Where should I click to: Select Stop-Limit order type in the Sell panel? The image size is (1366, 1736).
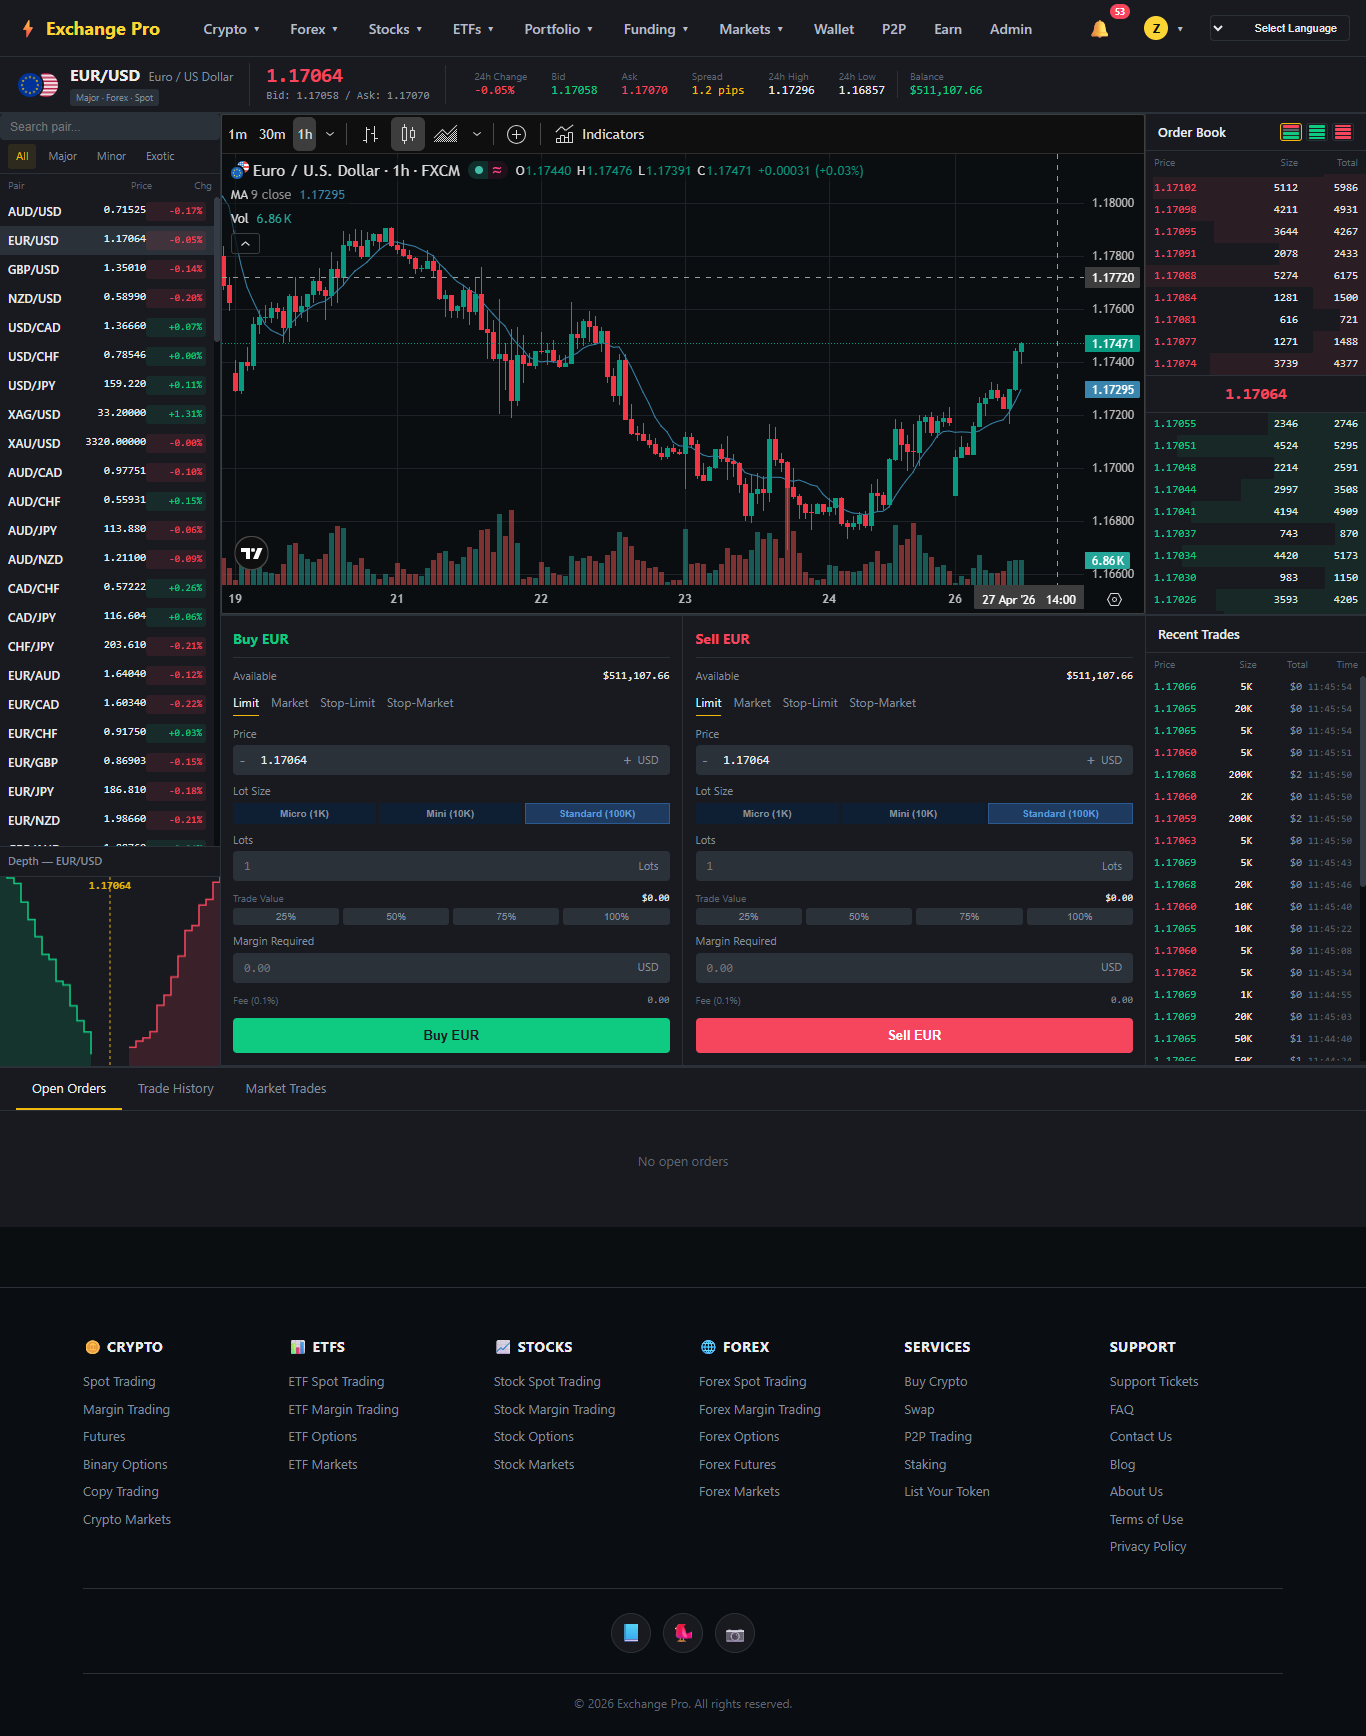click(x=810, y=703)
